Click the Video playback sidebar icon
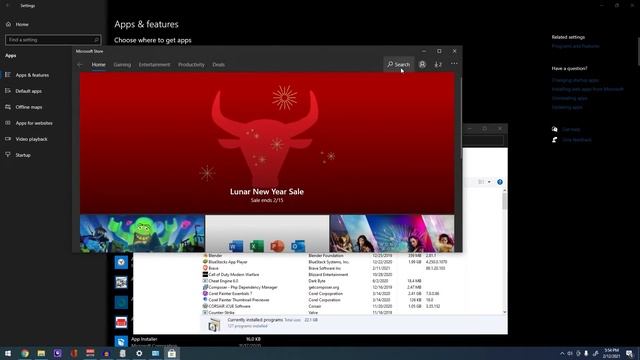Screen dimensions: 640x360 8,139
